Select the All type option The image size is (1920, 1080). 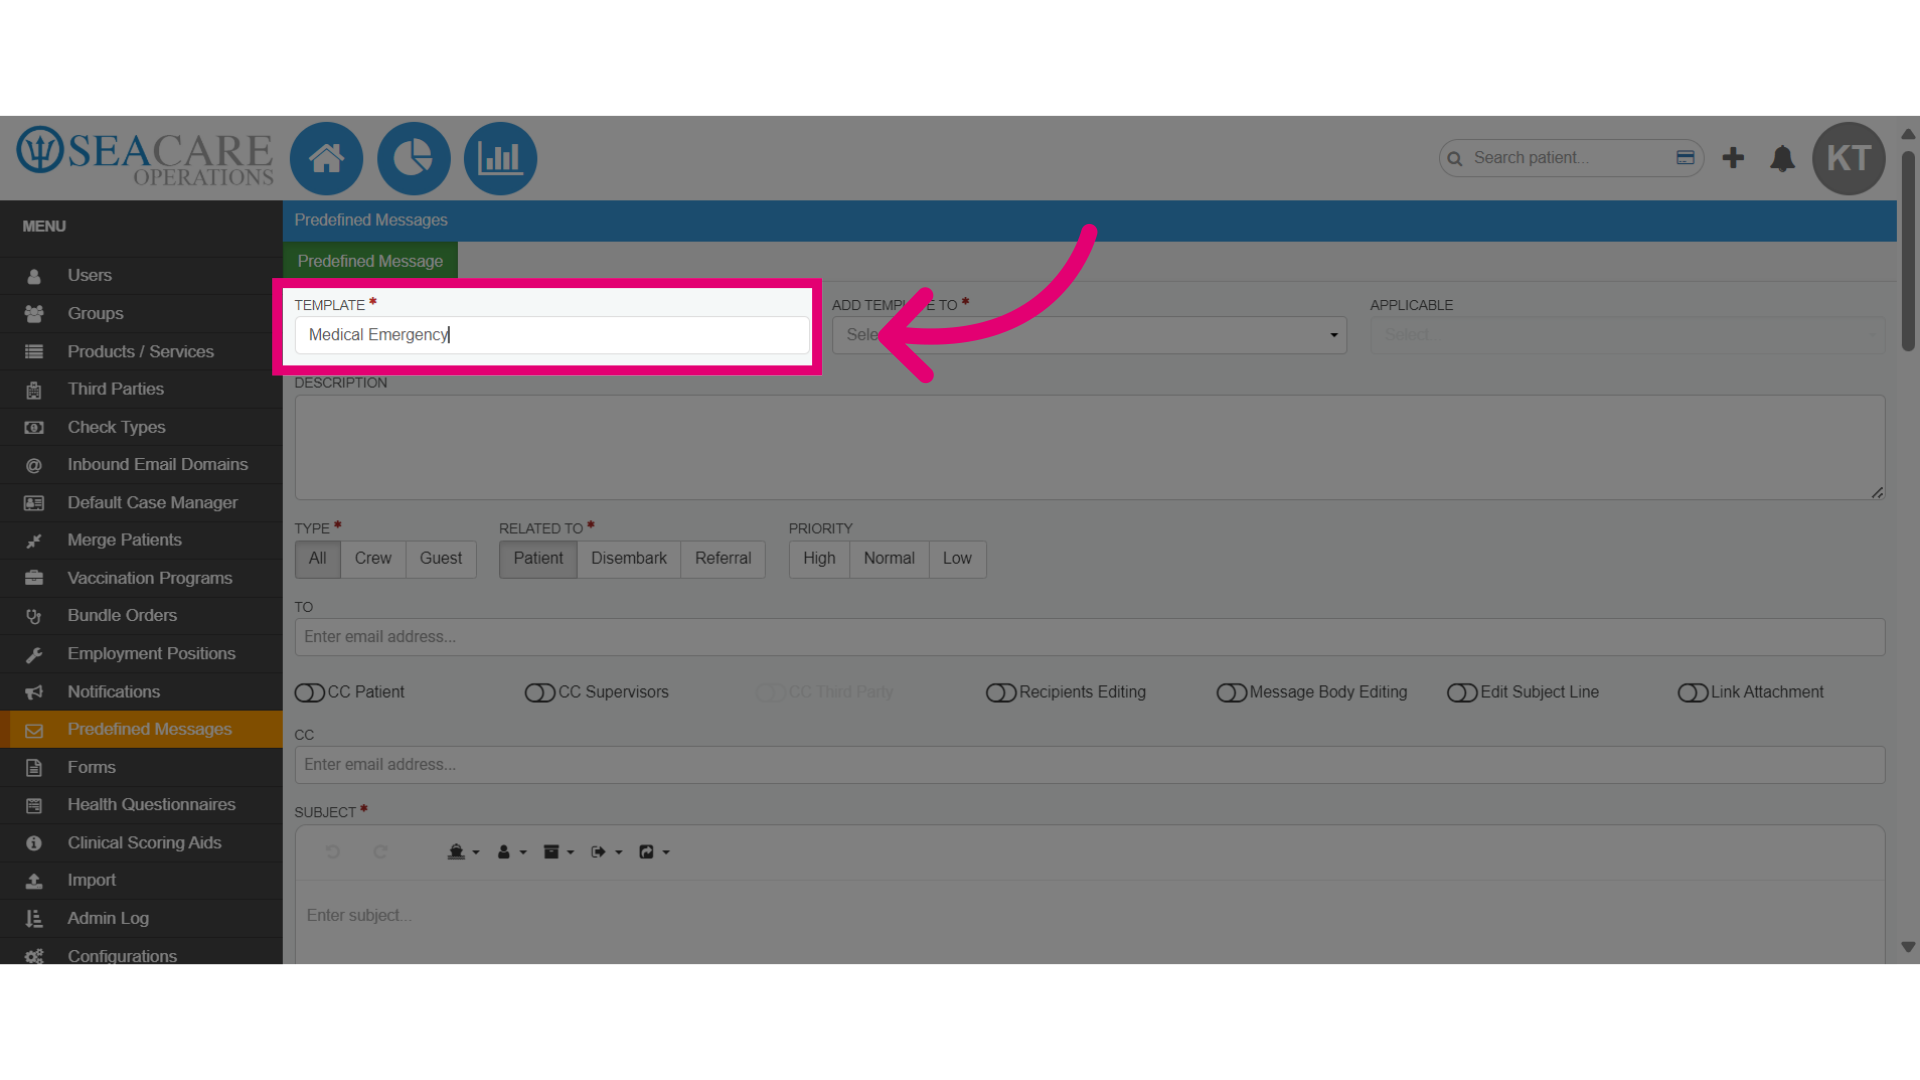(x=318, y=559)
